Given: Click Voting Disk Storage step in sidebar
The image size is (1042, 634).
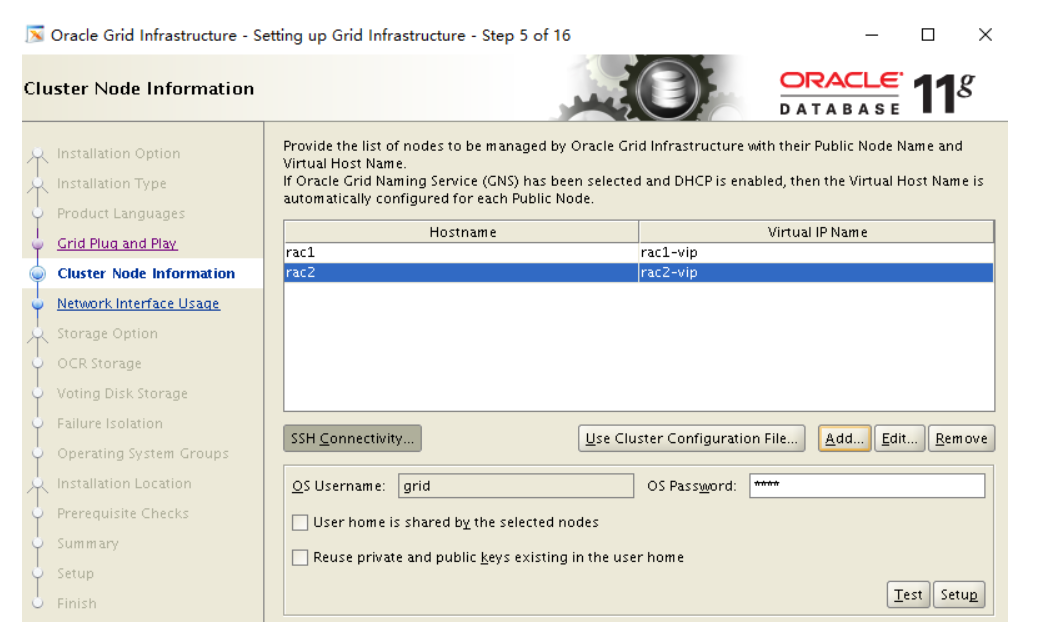Looking at the screenshot, I should 122,393.
